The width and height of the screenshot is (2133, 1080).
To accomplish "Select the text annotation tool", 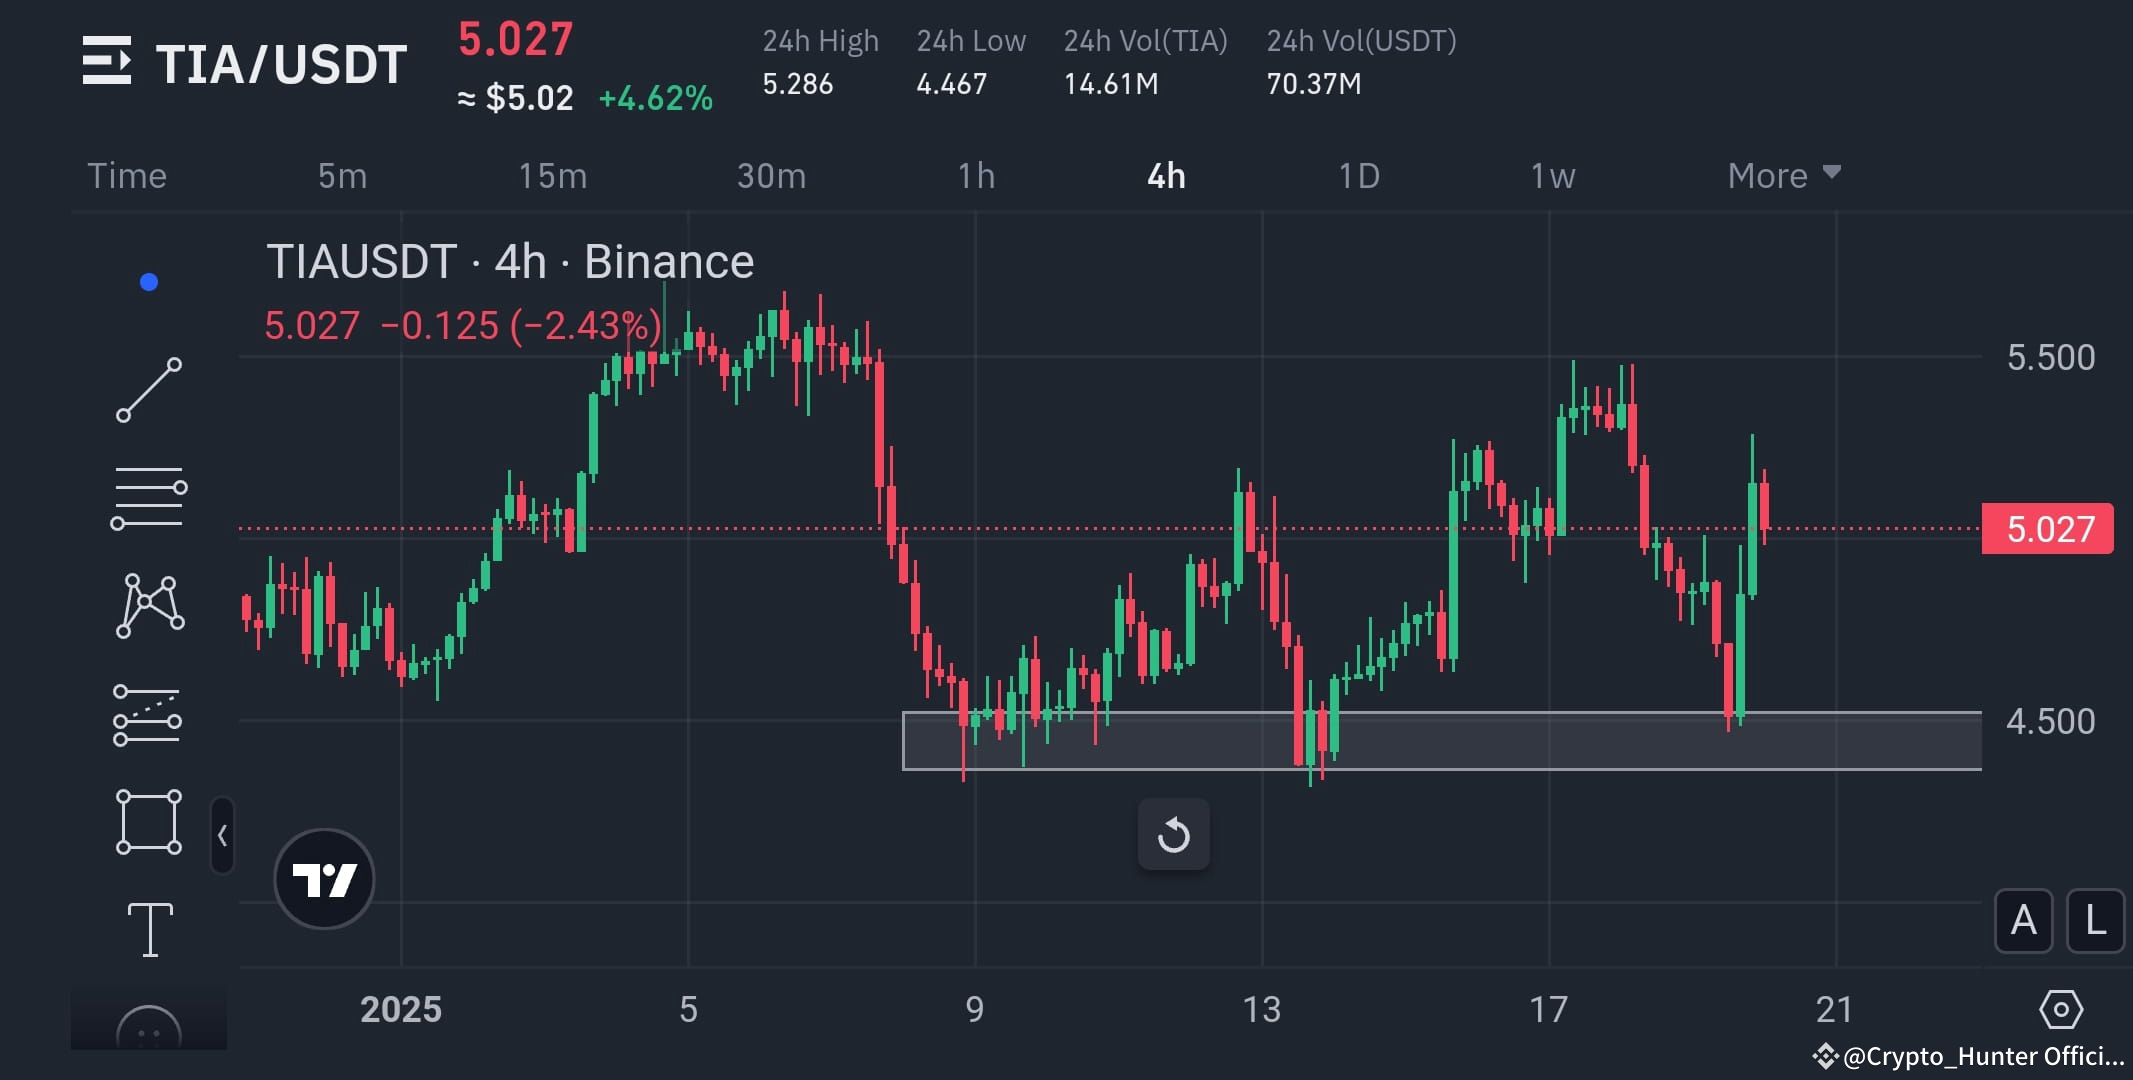I will point(150,928).
